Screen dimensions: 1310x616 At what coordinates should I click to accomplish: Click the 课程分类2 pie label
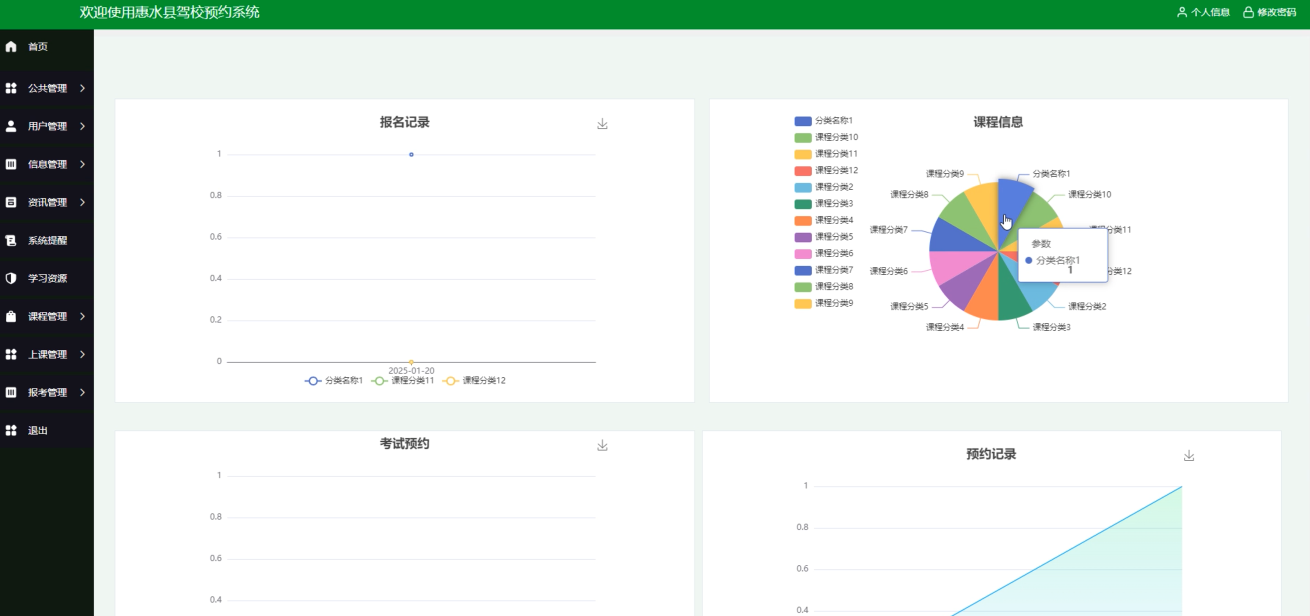1087,306
